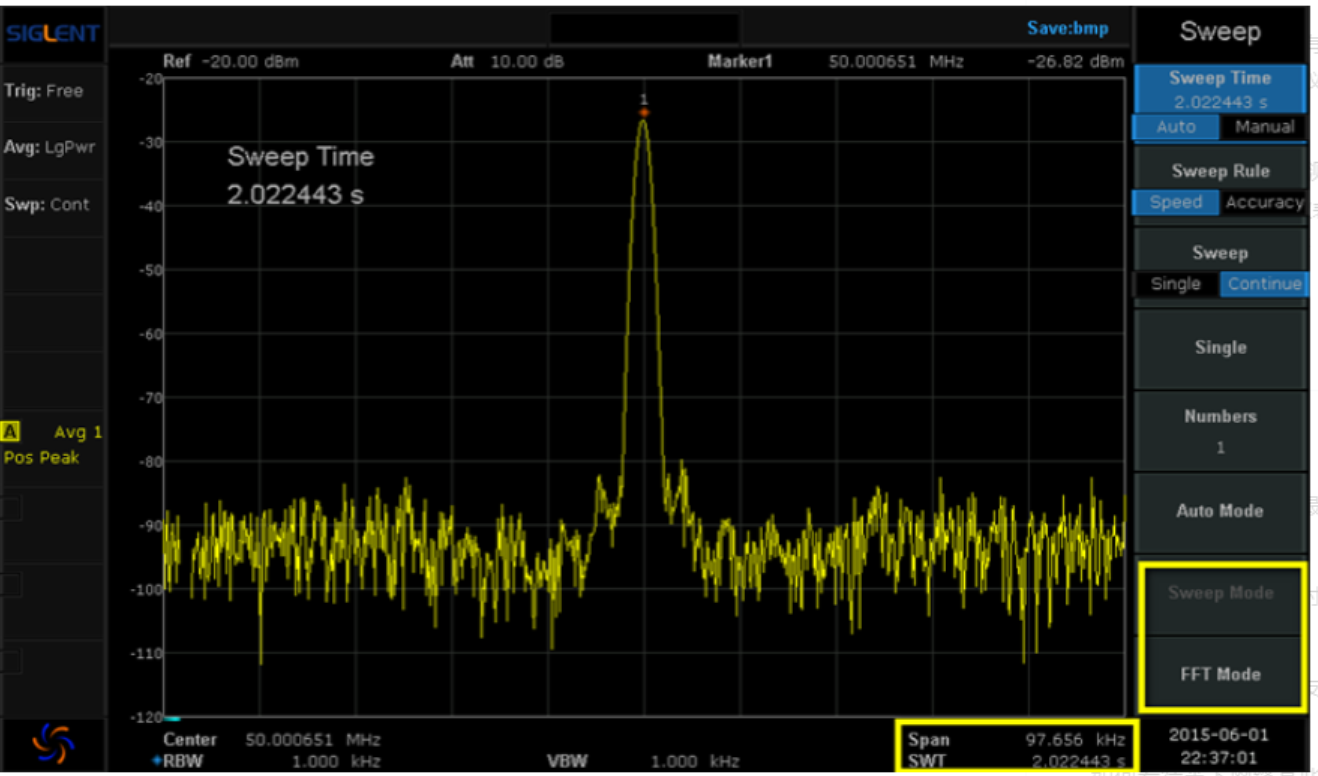Screen dimensions: 1318x776
Task: Click the date and time display
Action: coord(1219,745)
